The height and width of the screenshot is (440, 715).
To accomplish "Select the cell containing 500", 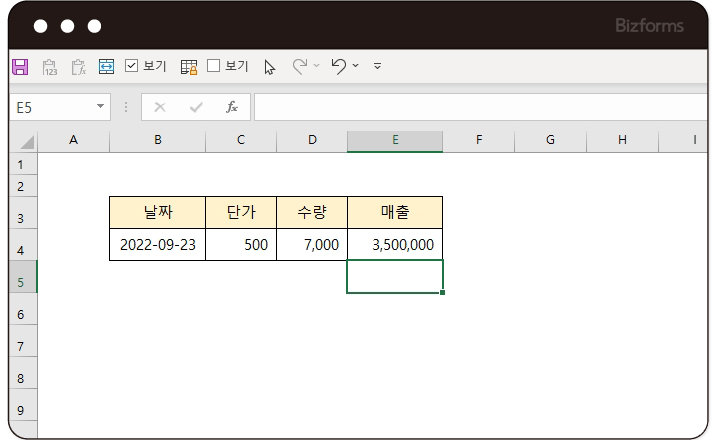I will tap(241, 244).
